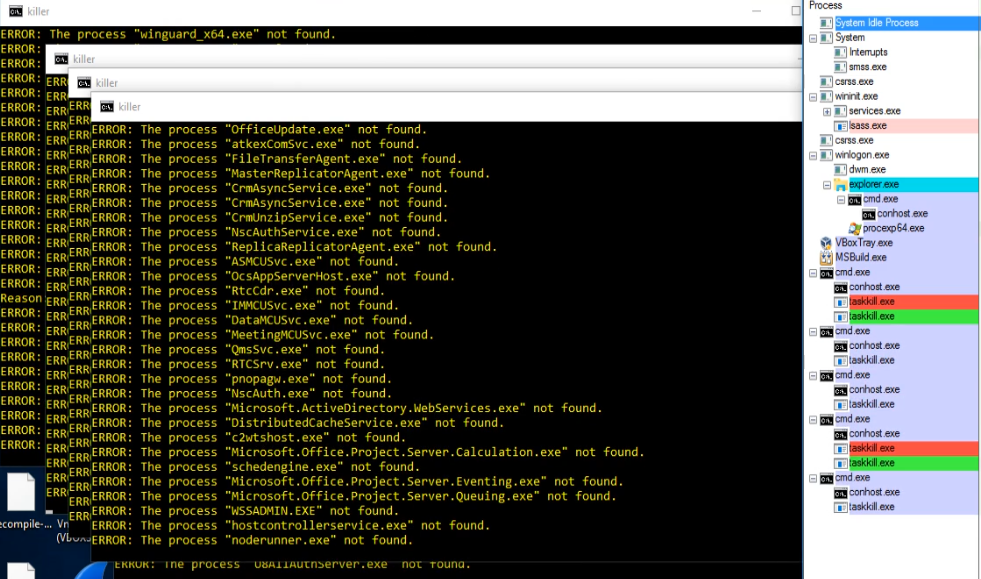This screenshot has width=981, height=579.
Task: Click console icon of killer window before rearmost
Action: [x=61, y=59]
